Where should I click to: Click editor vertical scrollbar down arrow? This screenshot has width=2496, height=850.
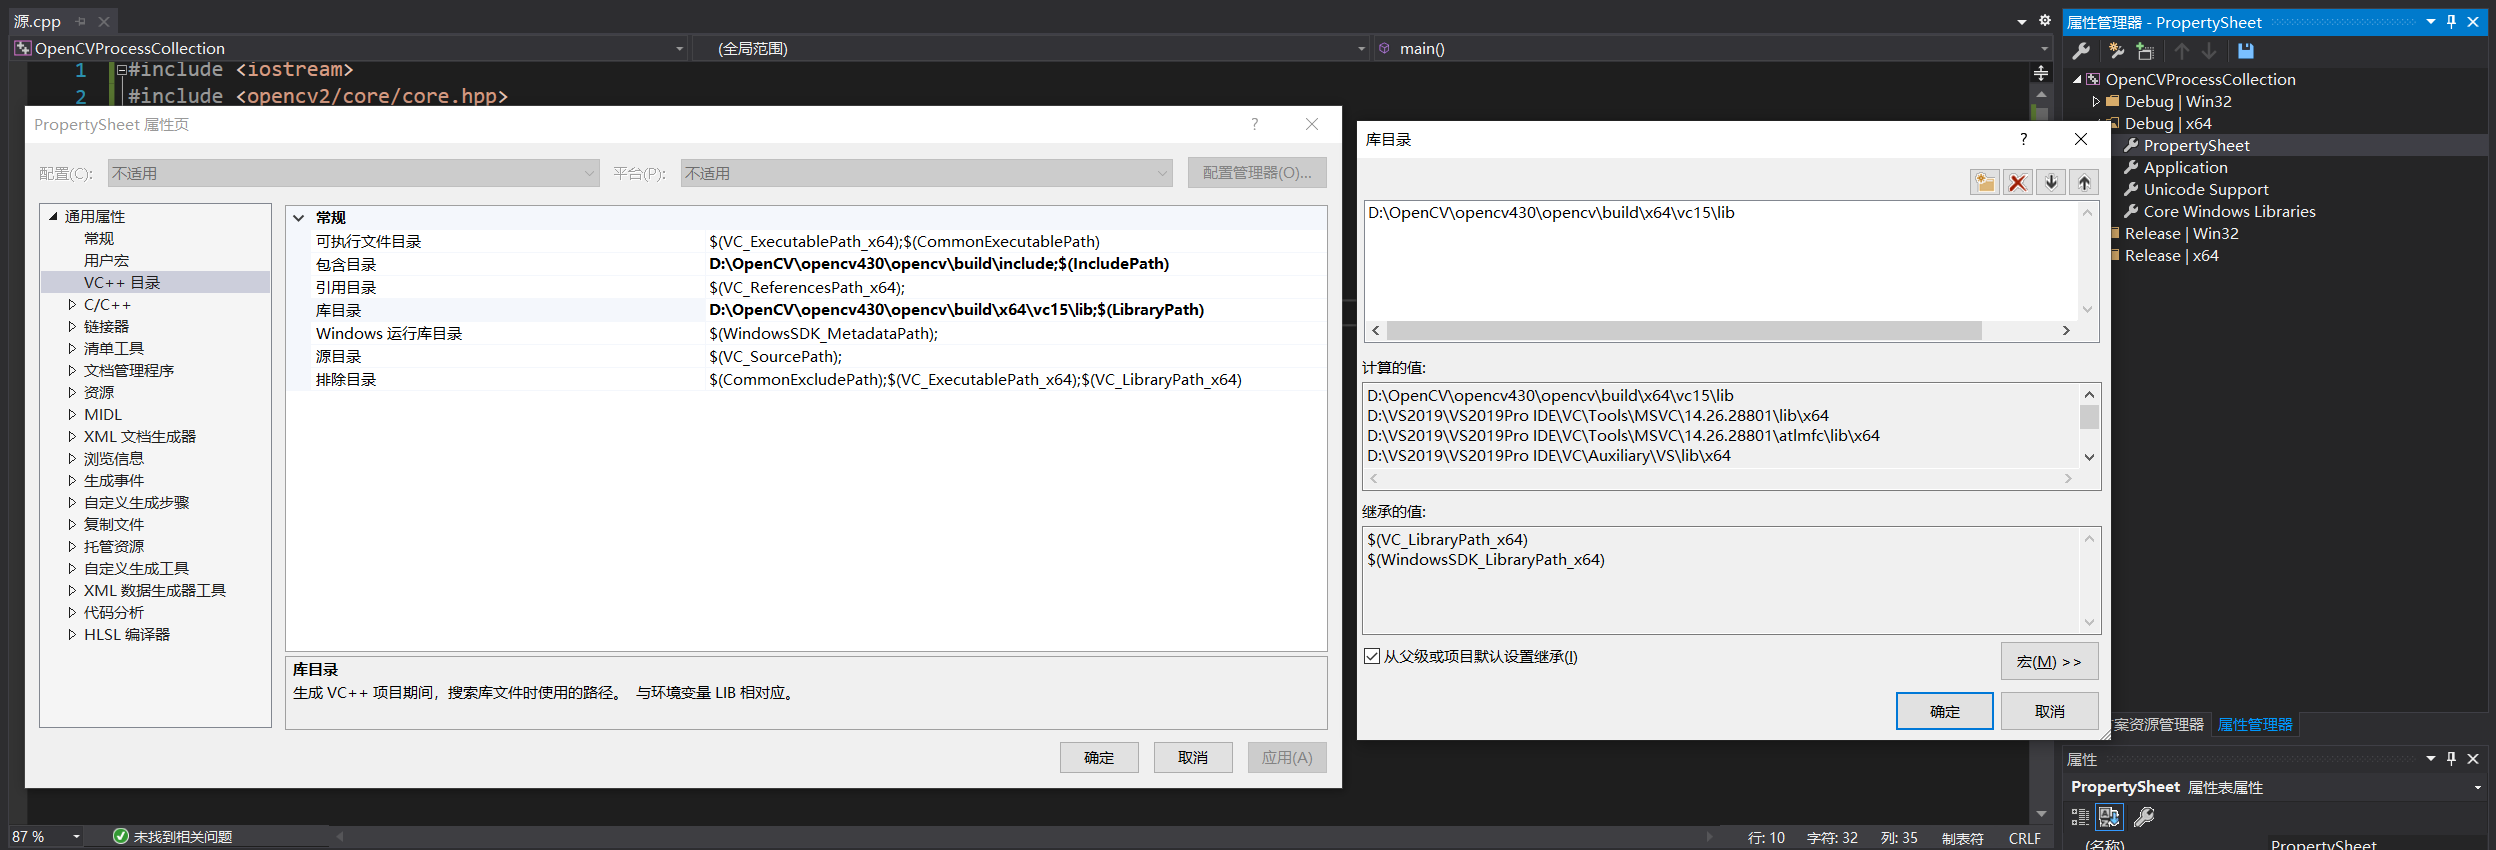coord(2041,813)
